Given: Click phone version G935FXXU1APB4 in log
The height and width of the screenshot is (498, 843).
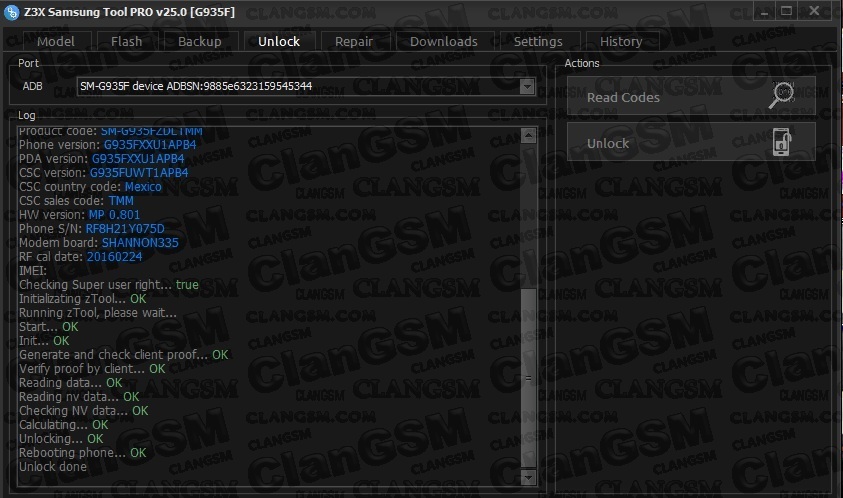Looking at the screenshot, I should point(149,145).
